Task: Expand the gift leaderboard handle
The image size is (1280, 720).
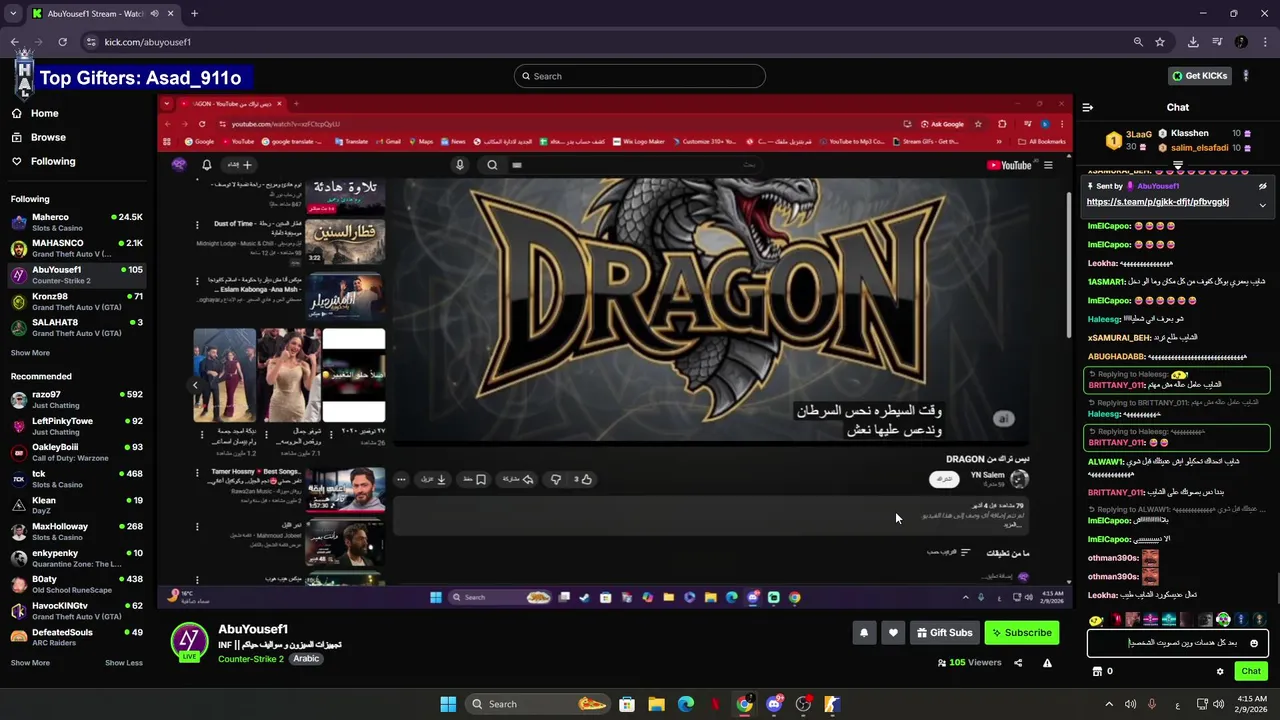Action: [x=1178, y=165]
